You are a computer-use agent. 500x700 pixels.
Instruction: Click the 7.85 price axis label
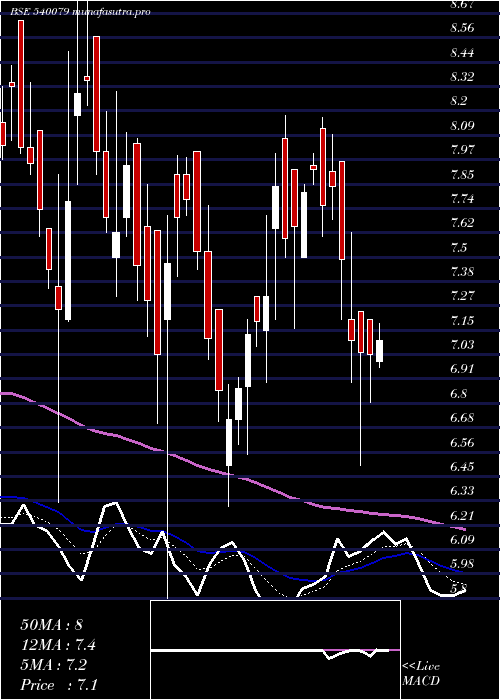click(x=462, y=174)
